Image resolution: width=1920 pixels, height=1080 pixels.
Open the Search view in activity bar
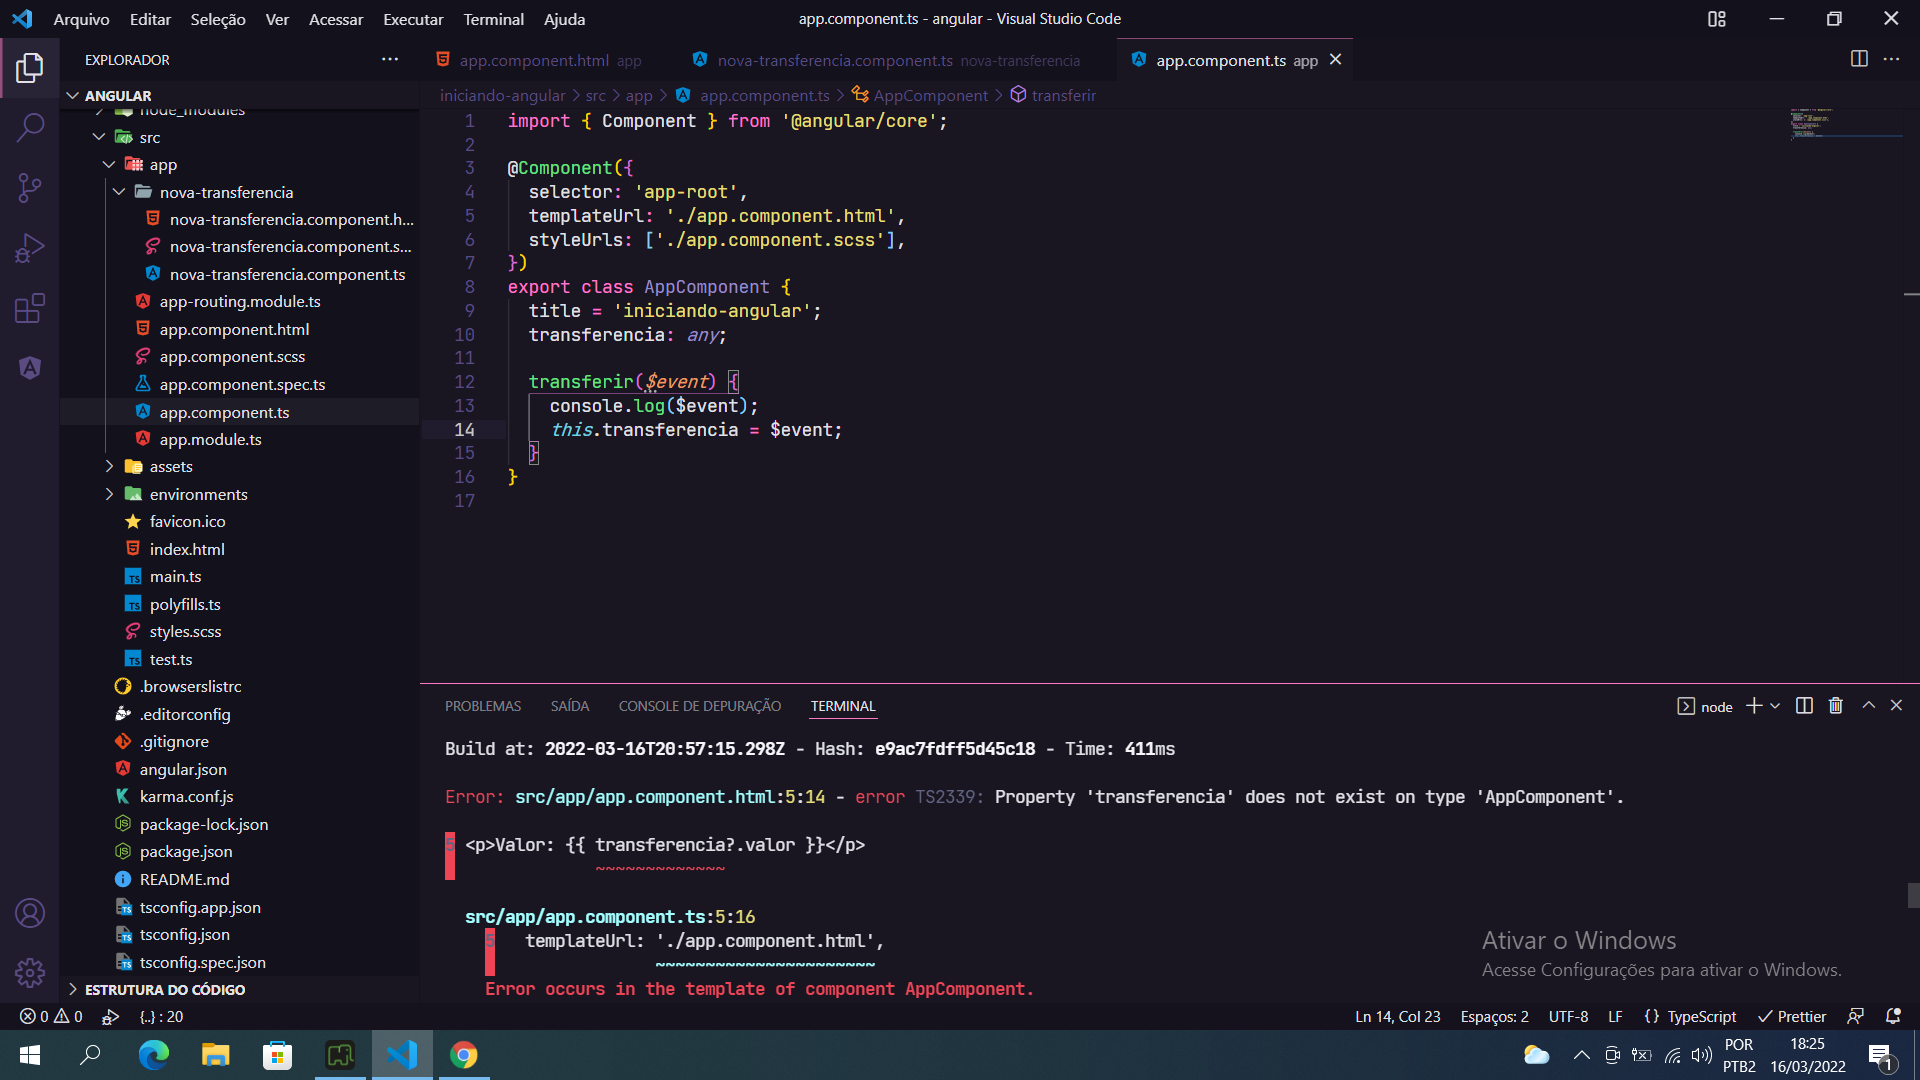(30, 127)
